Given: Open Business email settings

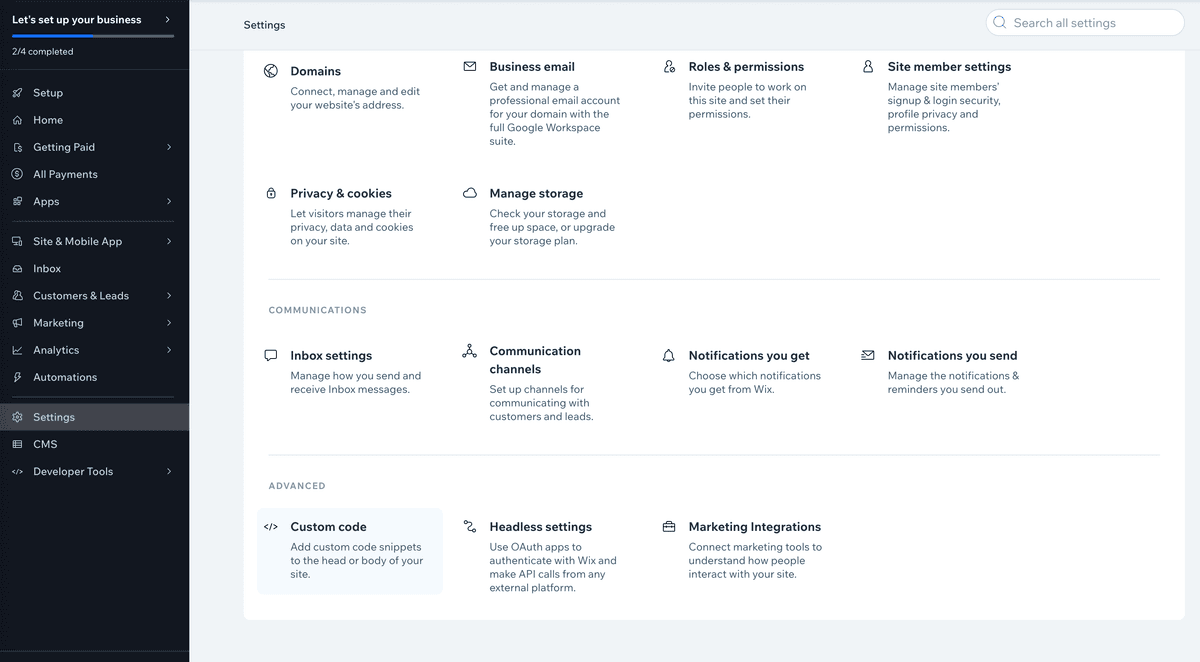Looking at the screenshot, I should click(x=532, y=67).
